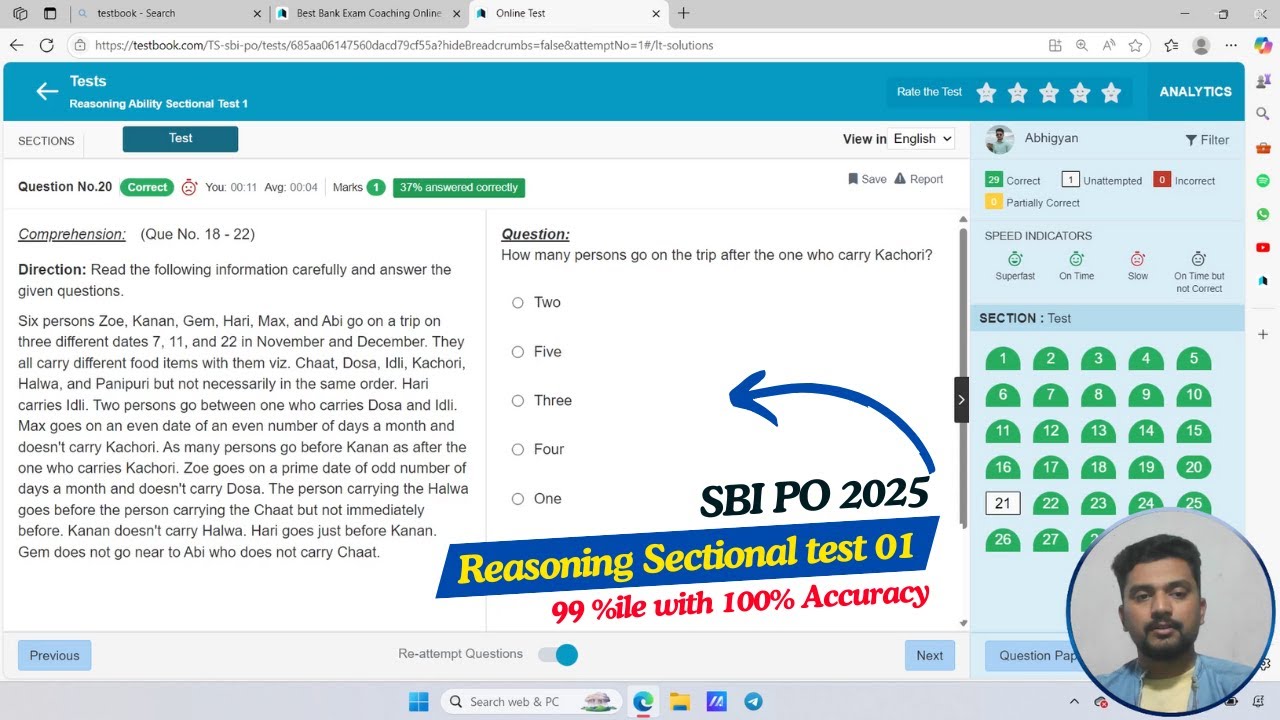Image resolution: width=1280 pixels, height=720 pixels.
Task: Select the option One
Action: click(x=518, y=499)
